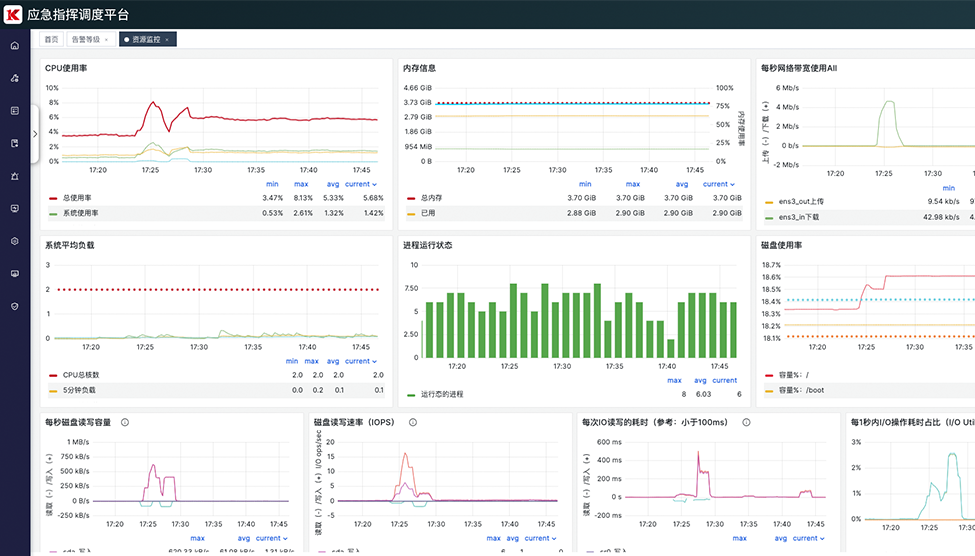This screenshot has height=556, width=975.
Task: Open the home icon in the sidebar
Action: coord(15,45)
